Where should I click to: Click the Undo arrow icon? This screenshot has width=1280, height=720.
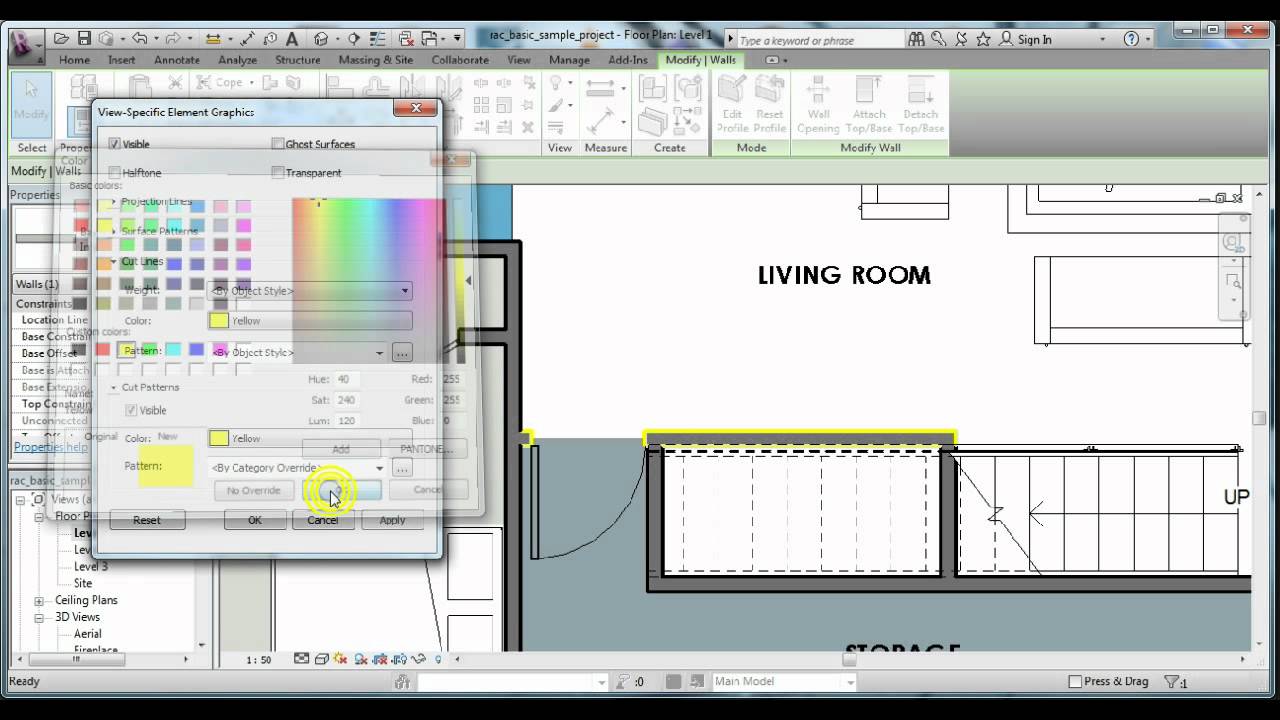click(138, 38)
